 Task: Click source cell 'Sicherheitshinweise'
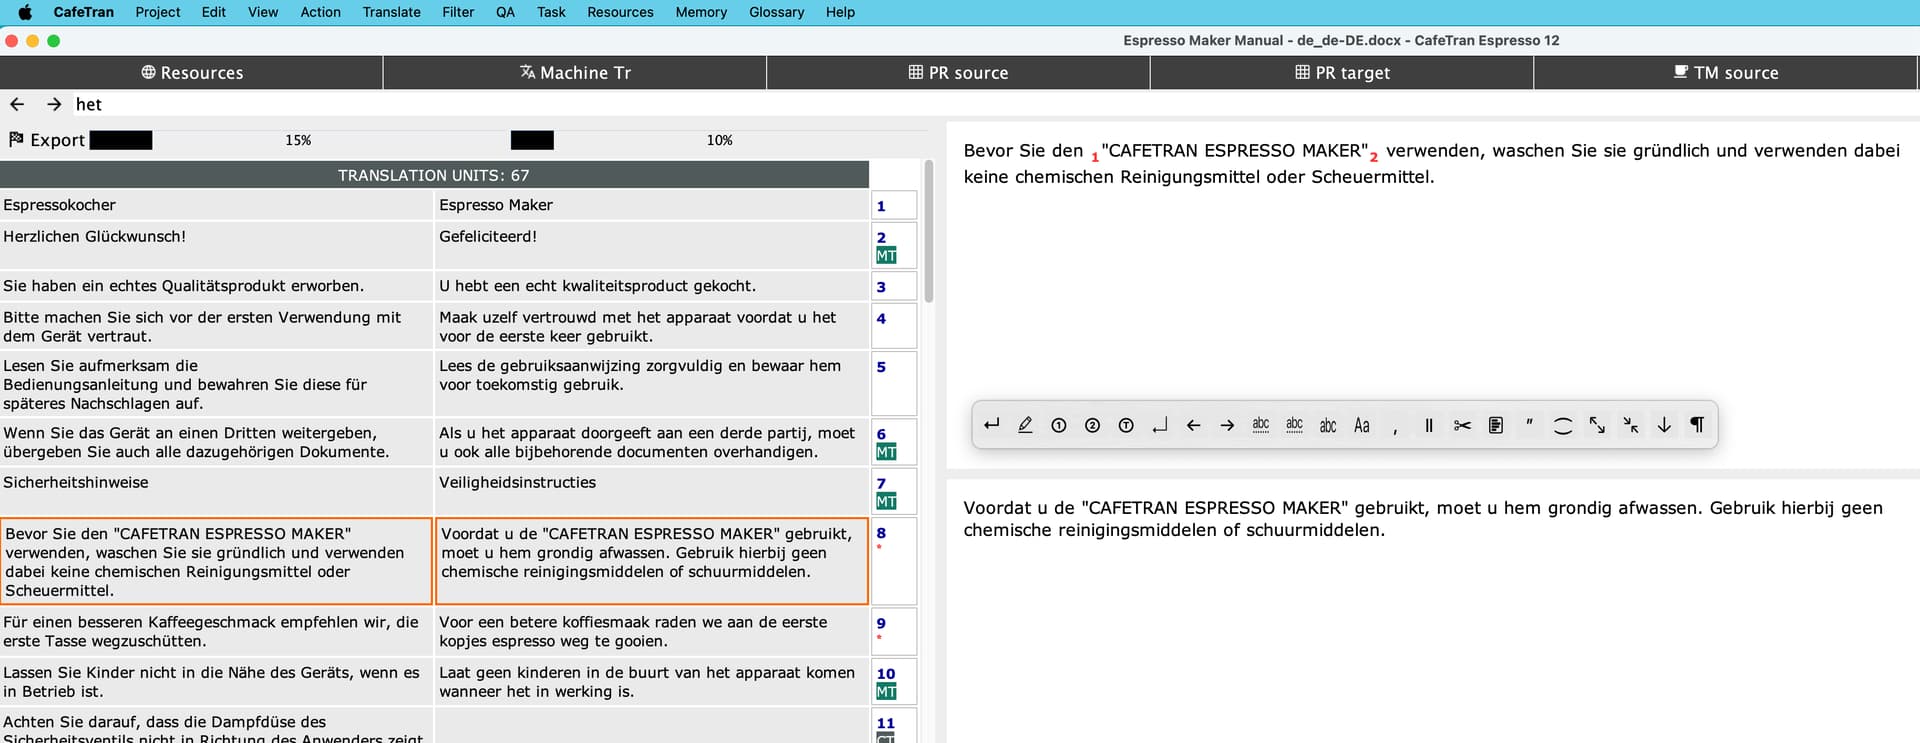(x=216, y=491)
